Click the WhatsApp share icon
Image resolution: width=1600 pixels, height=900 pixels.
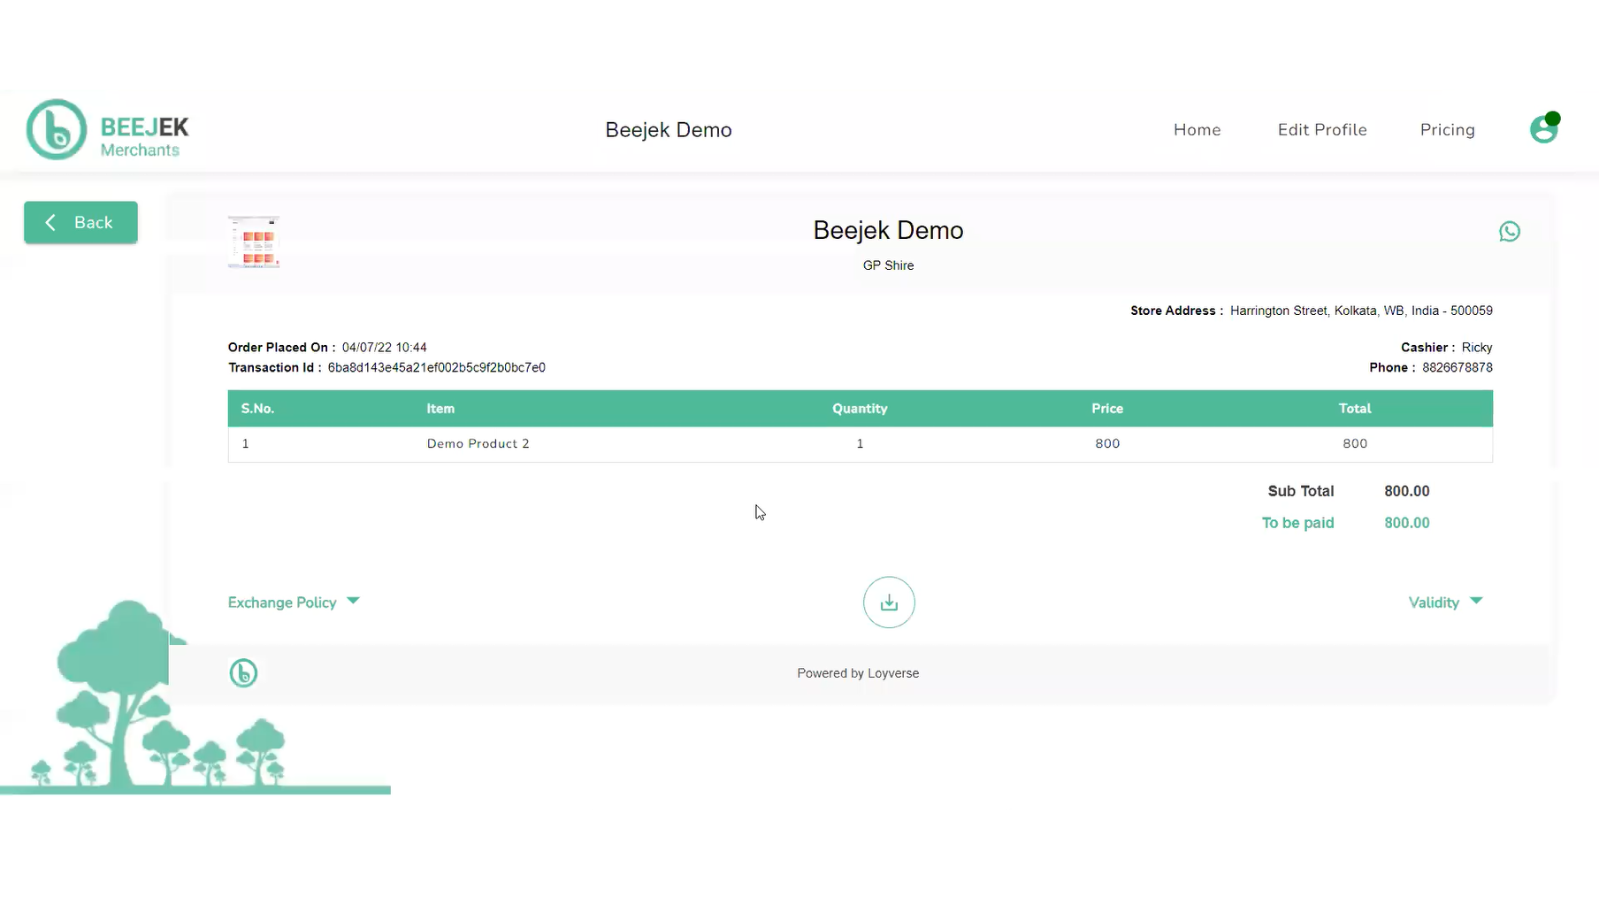click(1509, 232)
